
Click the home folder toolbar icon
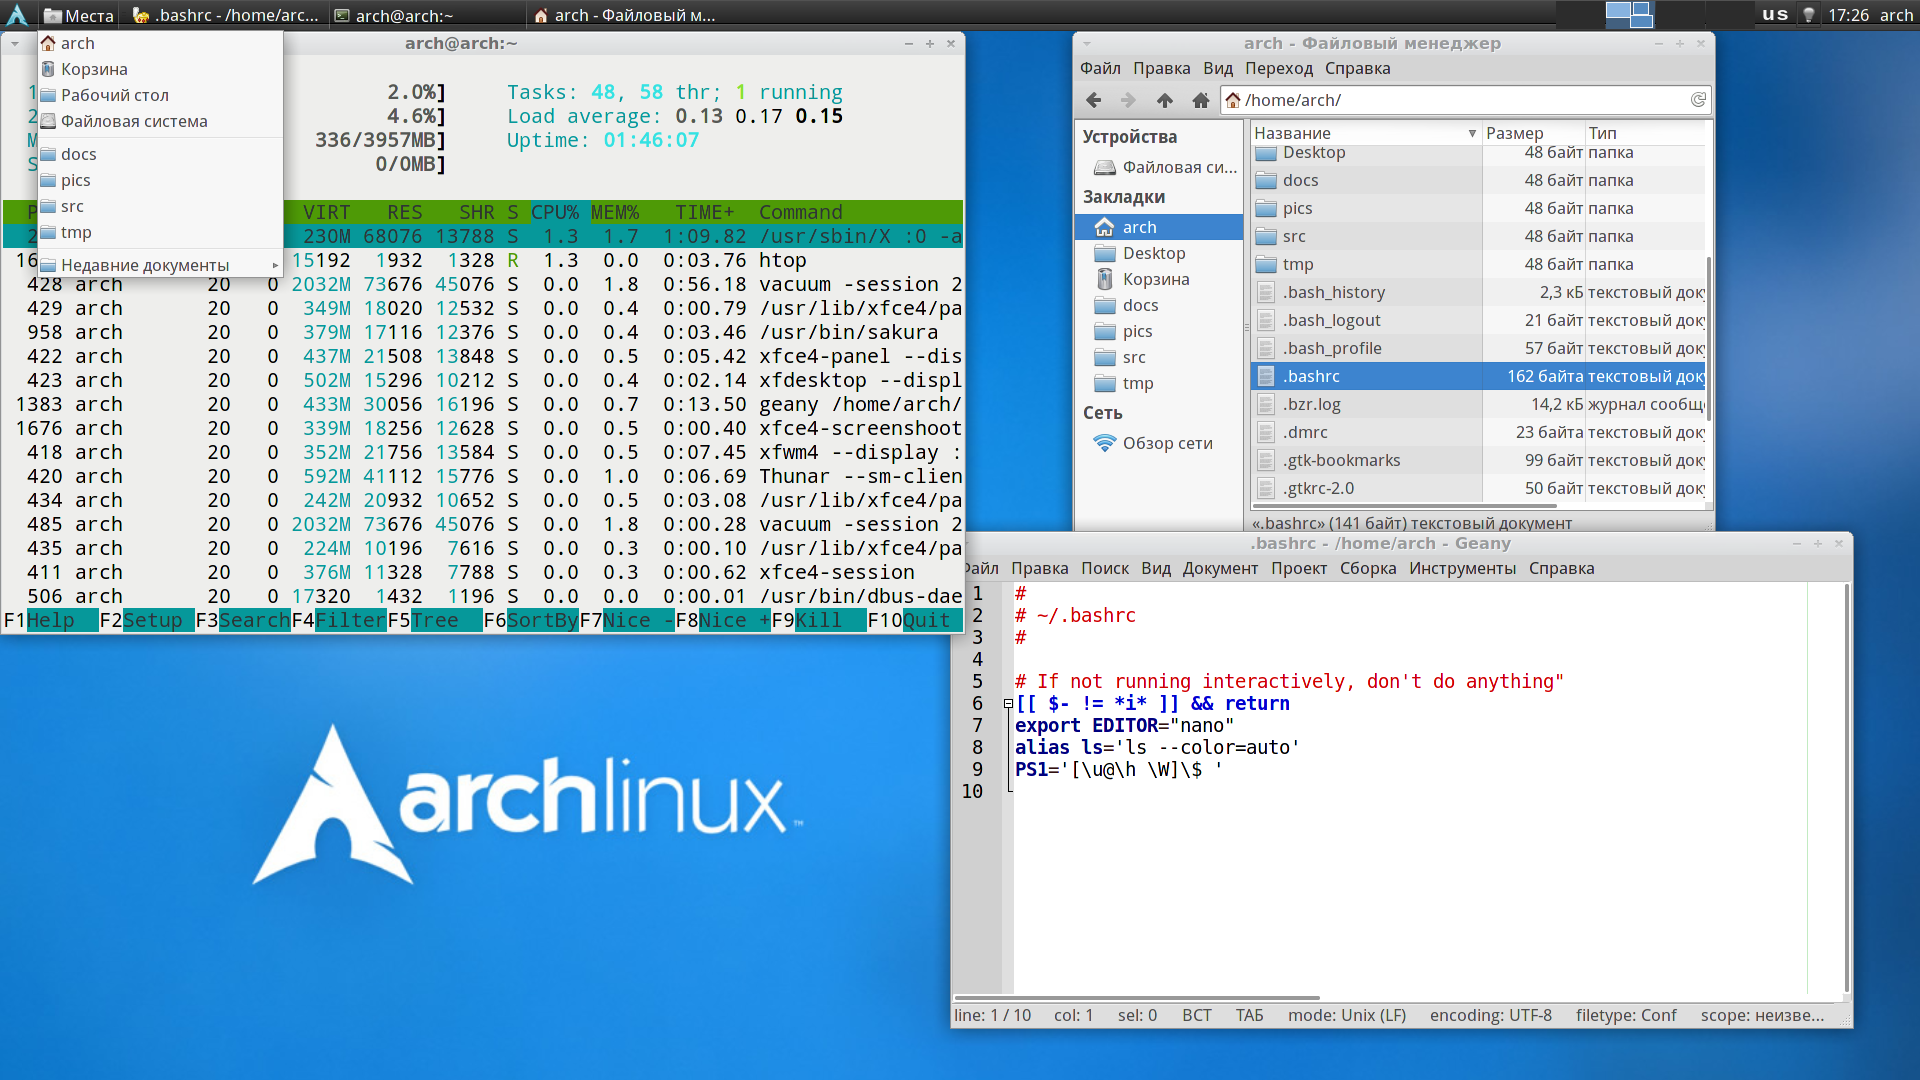click(x=1200, y=100)
